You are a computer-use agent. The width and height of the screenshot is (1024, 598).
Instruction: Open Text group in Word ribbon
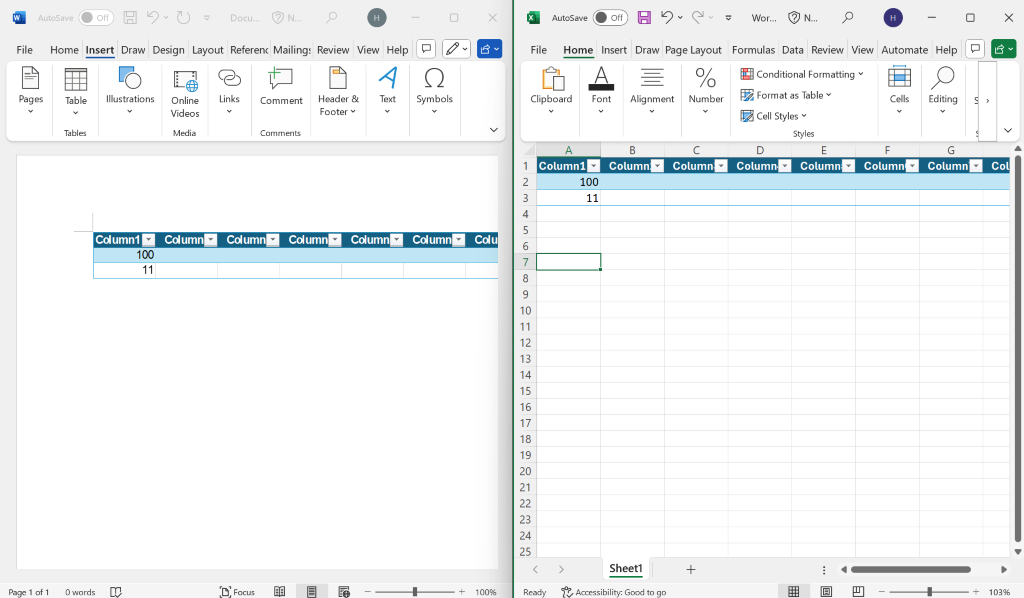pyautogui.click(x=388, y=91)
